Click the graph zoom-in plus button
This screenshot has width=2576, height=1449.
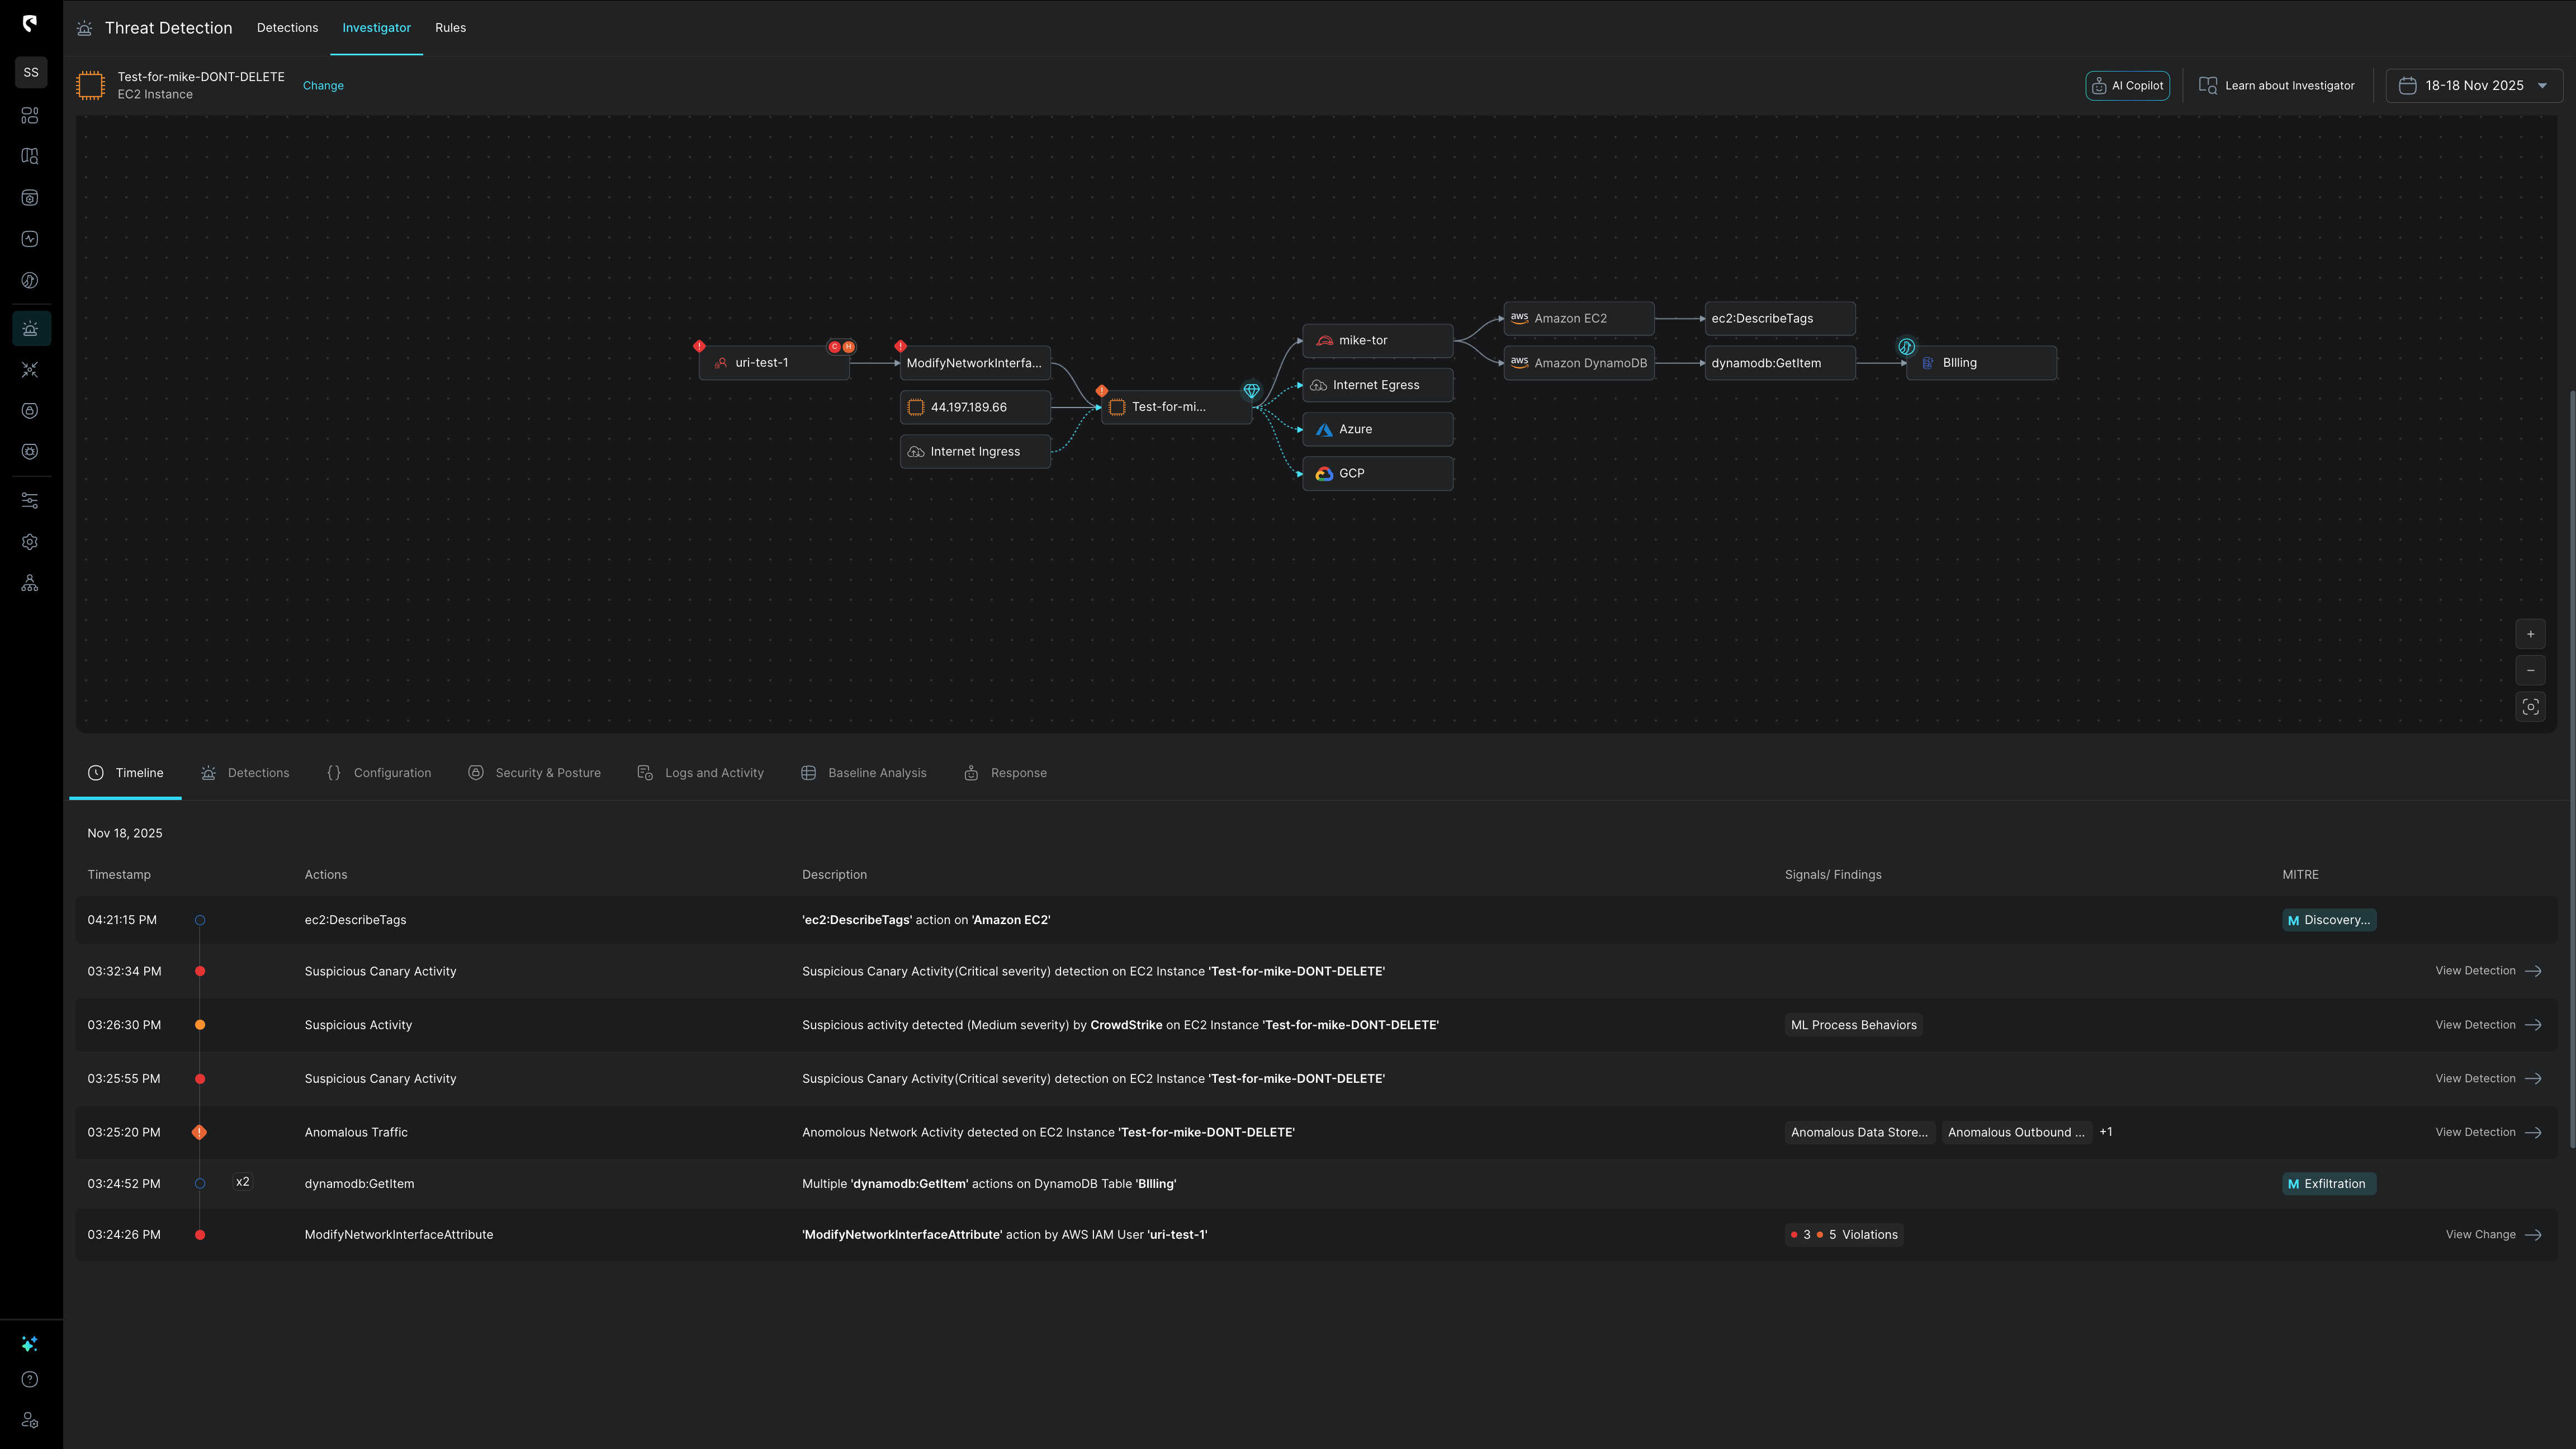pos(2530,634)
